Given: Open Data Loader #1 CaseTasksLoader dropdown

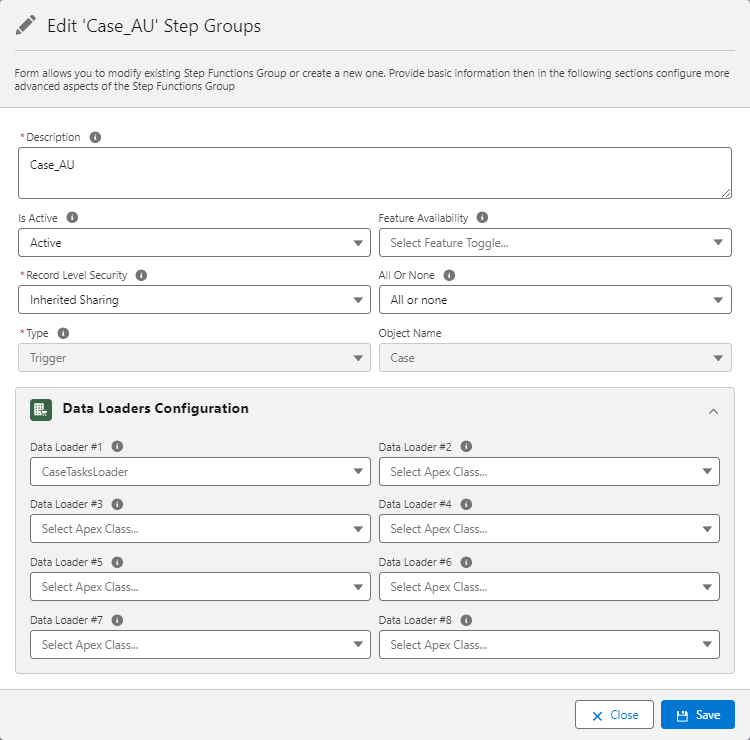Looking at the screenshot, I should [200, 472].
